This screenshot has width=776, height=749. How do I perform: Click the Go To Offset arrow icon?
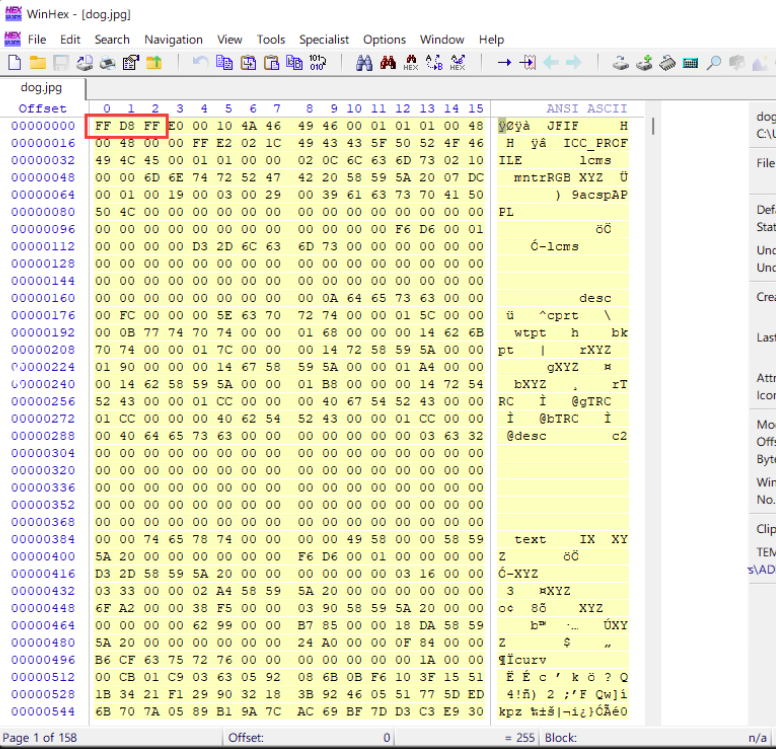click(x=504, y=63)
